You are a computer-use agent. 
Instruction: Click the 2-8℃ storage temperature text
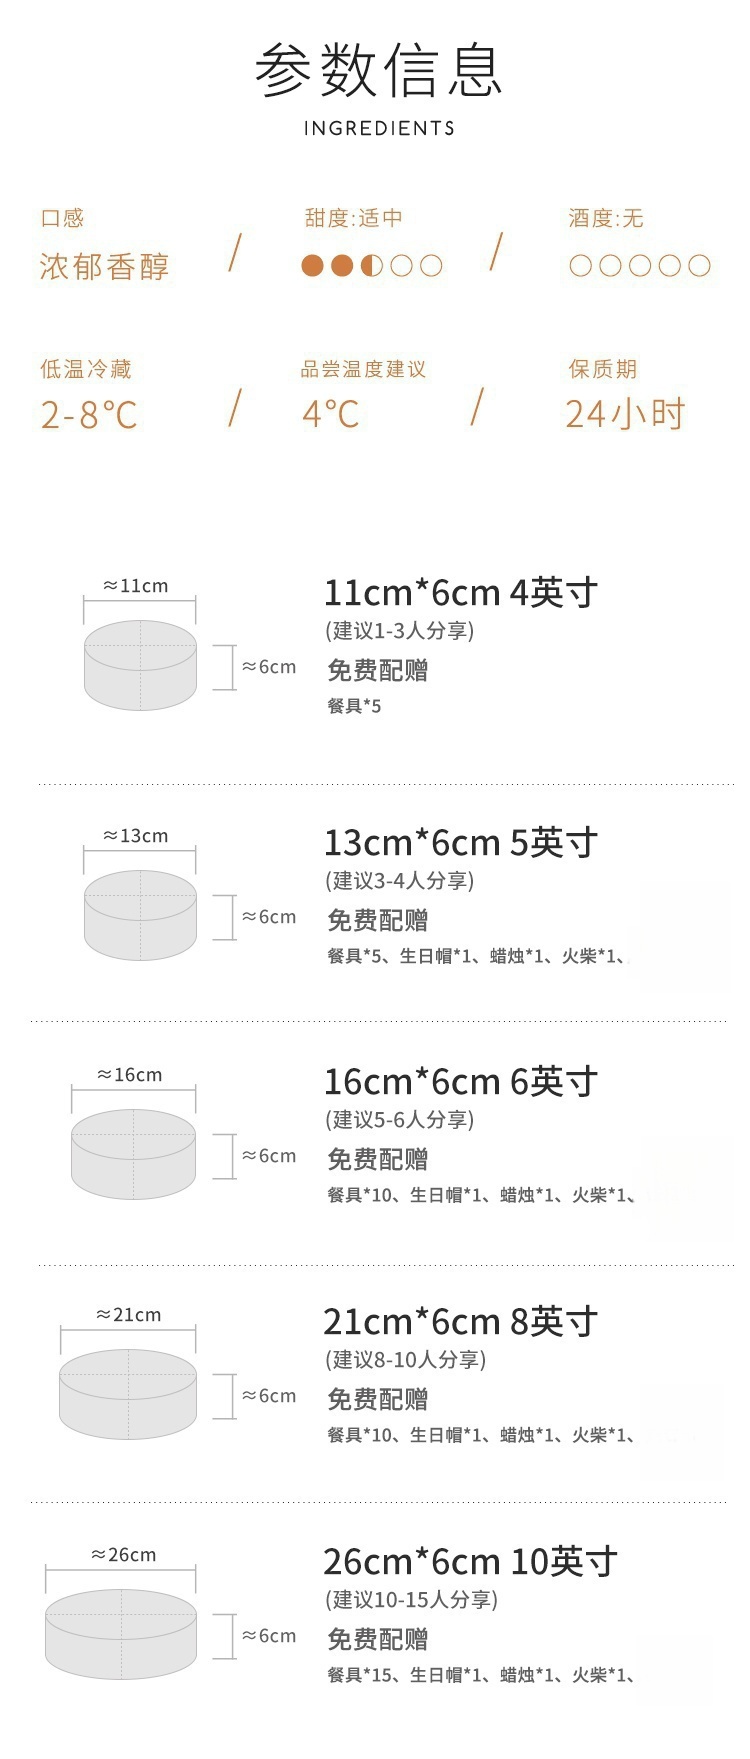tap(89, 415)
